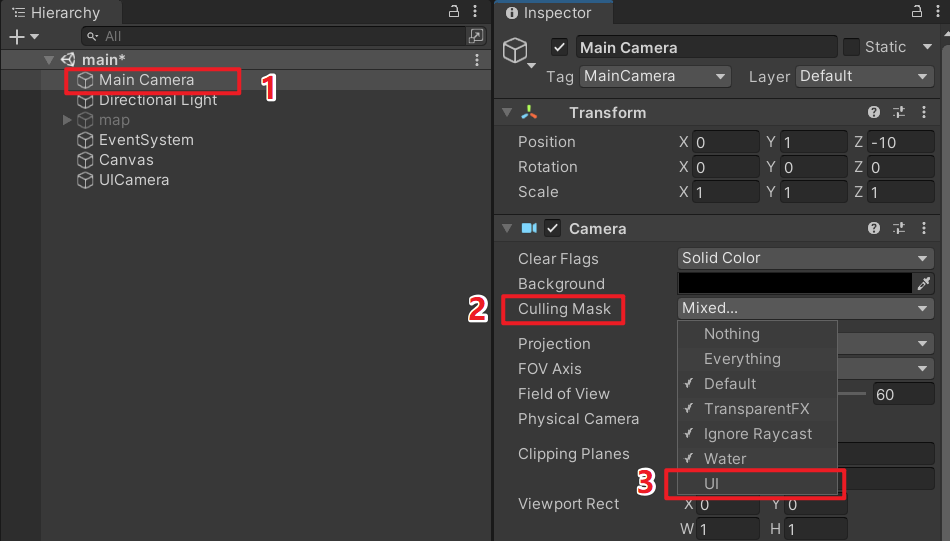
Task: Open Transform component help icon
Action: pyautogui.click(x=874, y=112)
